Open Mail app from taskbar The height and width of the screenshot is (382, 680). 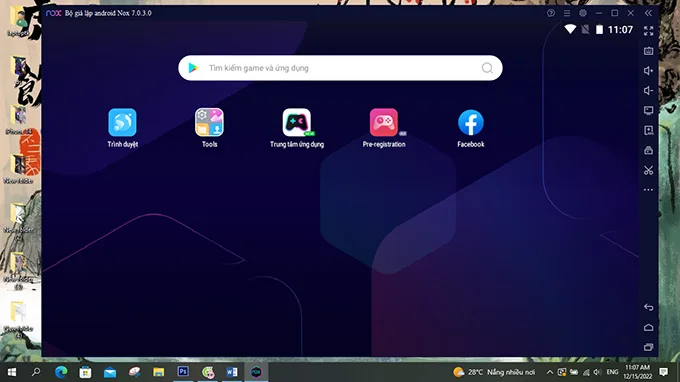tap(110, 372)
